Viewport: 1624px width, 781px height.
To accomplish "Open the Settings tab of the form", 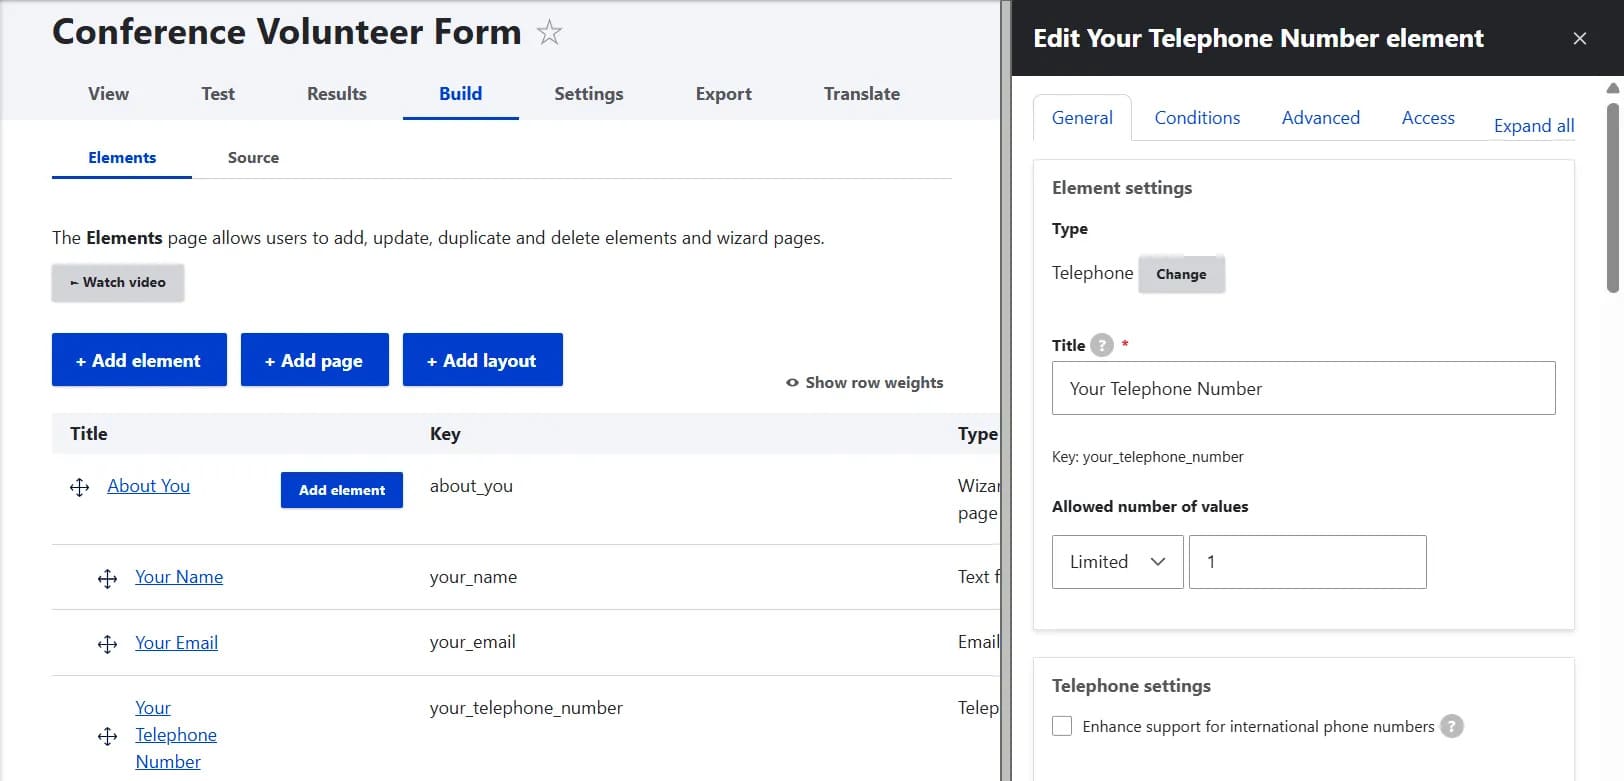I will 589,94.
